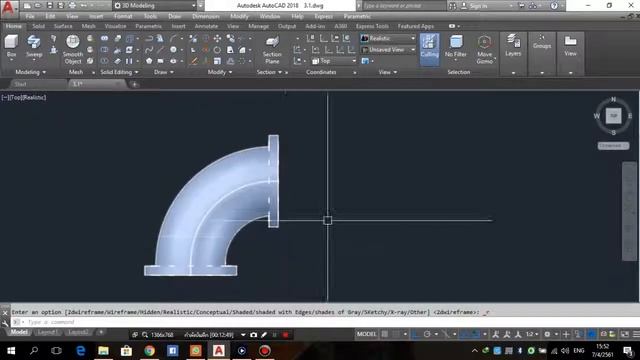The height and width of the screenshot is (360, 640).
Task: Click the Workspace Switching gear icon
Action: (x=547, y=334)
